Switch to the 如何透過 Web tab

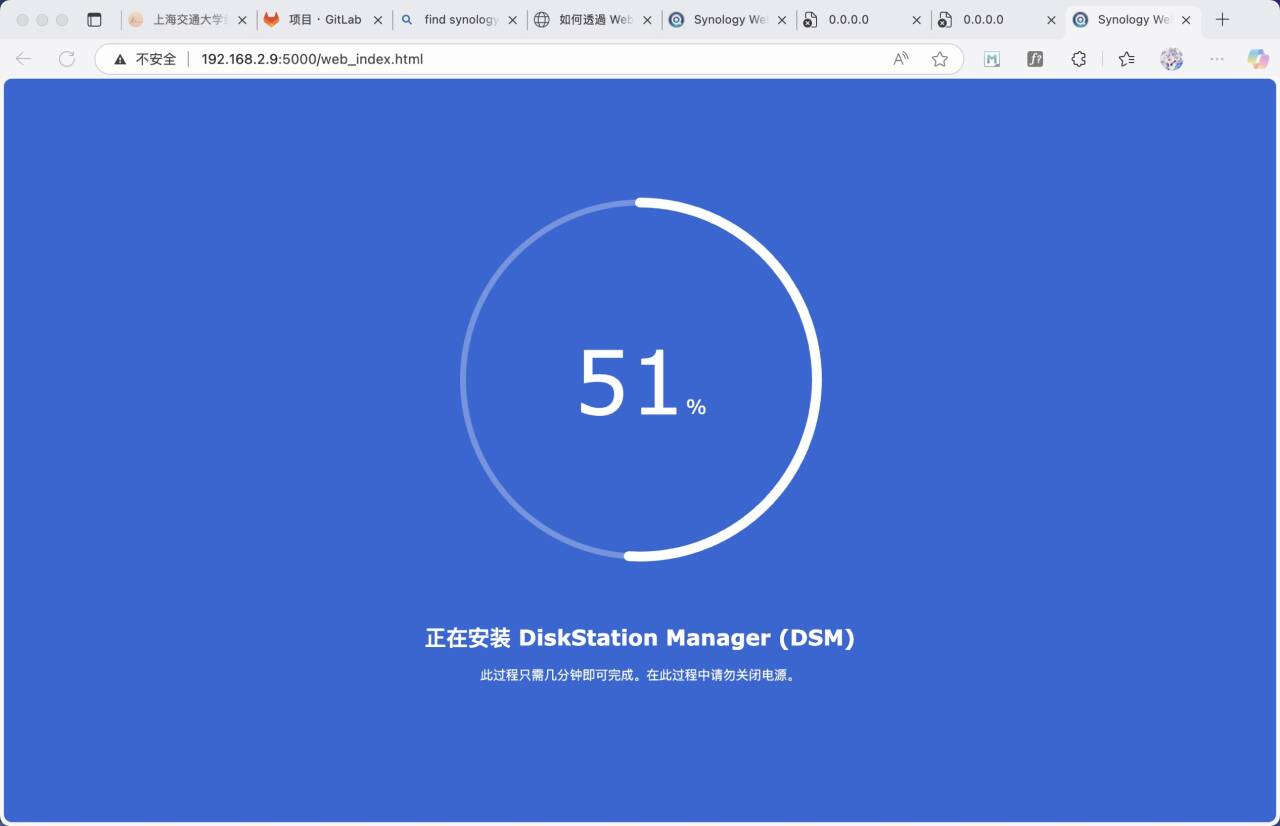593,20
